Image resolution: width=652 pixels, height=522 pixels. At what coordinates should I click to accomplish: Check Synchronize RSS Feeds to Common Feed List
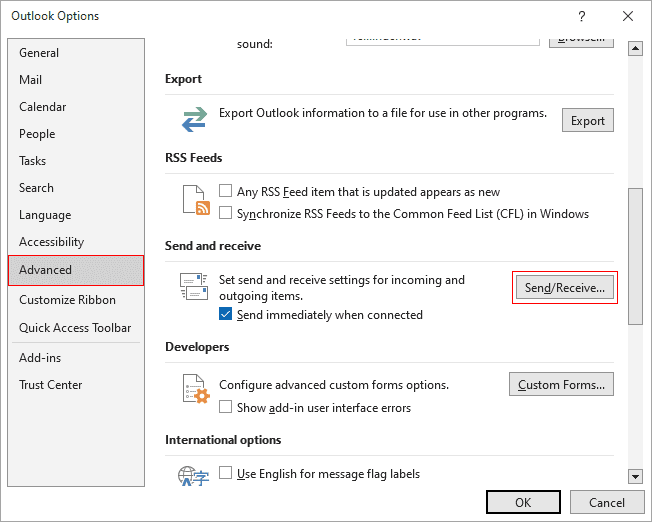(x=225, y=213)
